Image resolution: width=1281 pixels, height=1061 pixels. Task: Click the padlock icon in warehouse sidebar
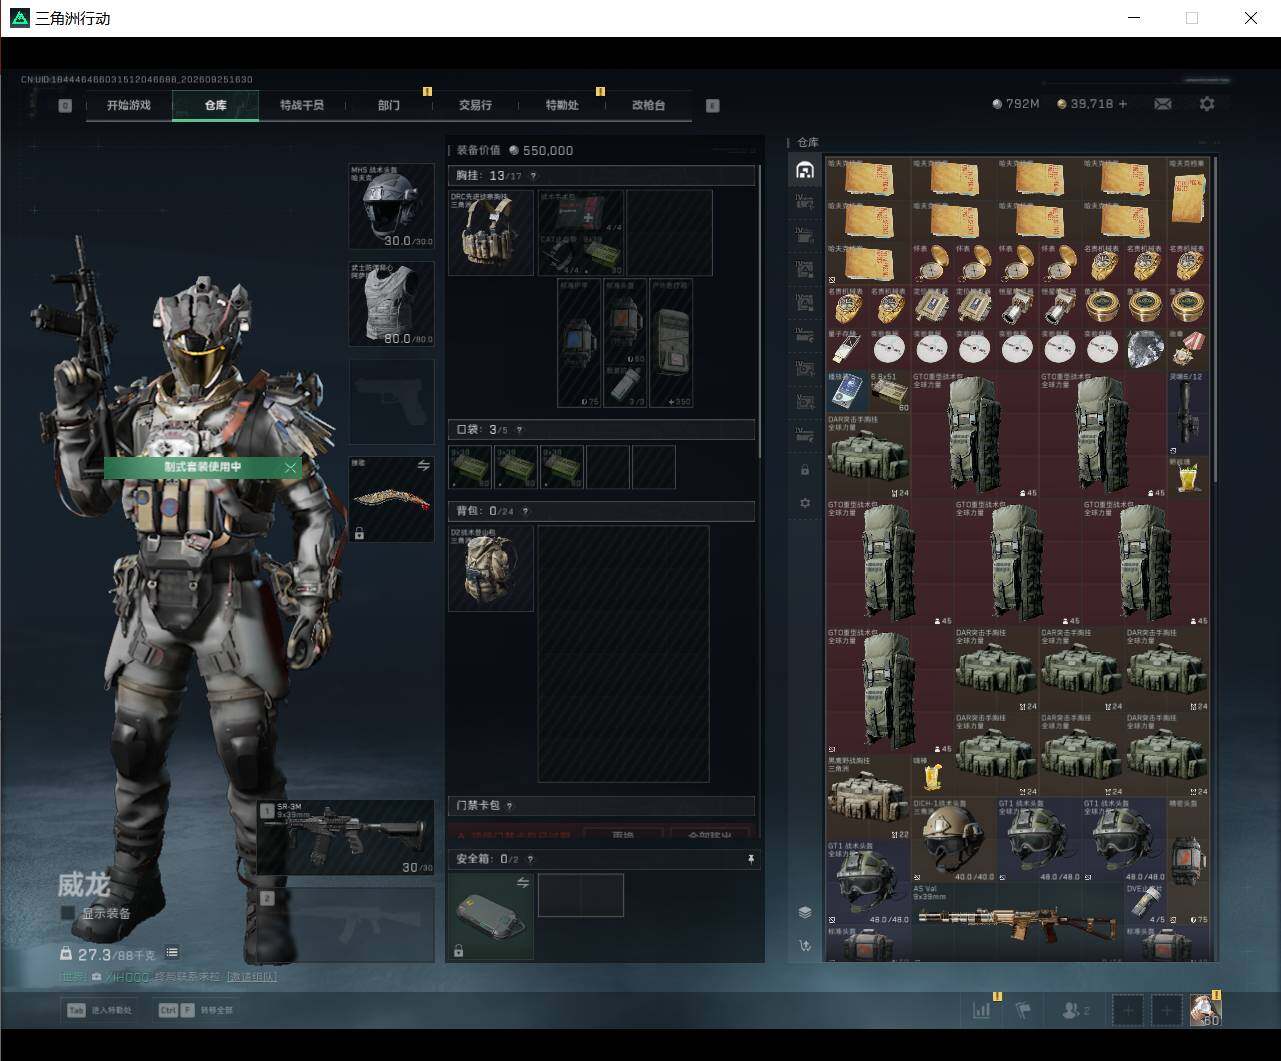pyautogui.click(x=805, y=470)
